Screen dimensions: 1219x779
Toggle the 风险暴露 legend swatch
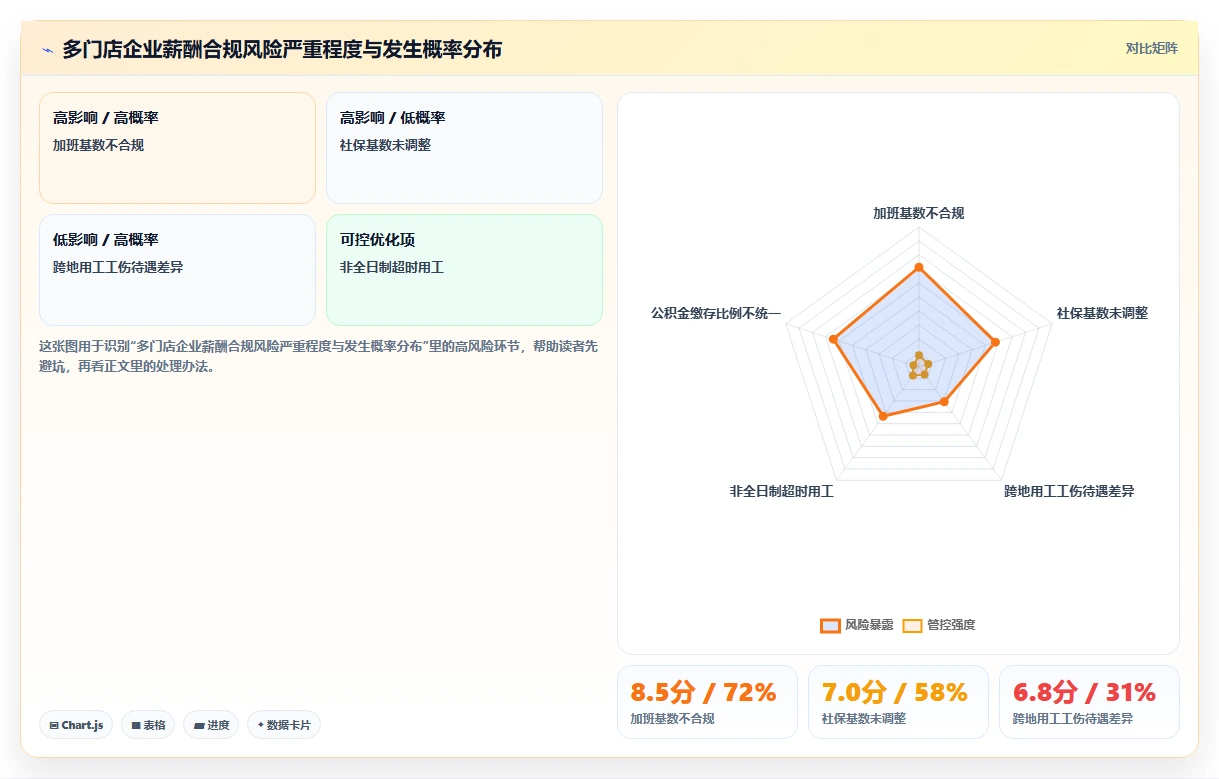(x=830, y=625)
